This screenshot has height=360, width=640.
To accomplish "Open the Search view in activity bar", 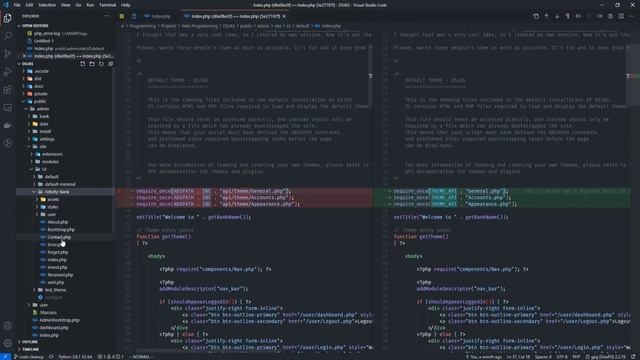I will point(7,36).
